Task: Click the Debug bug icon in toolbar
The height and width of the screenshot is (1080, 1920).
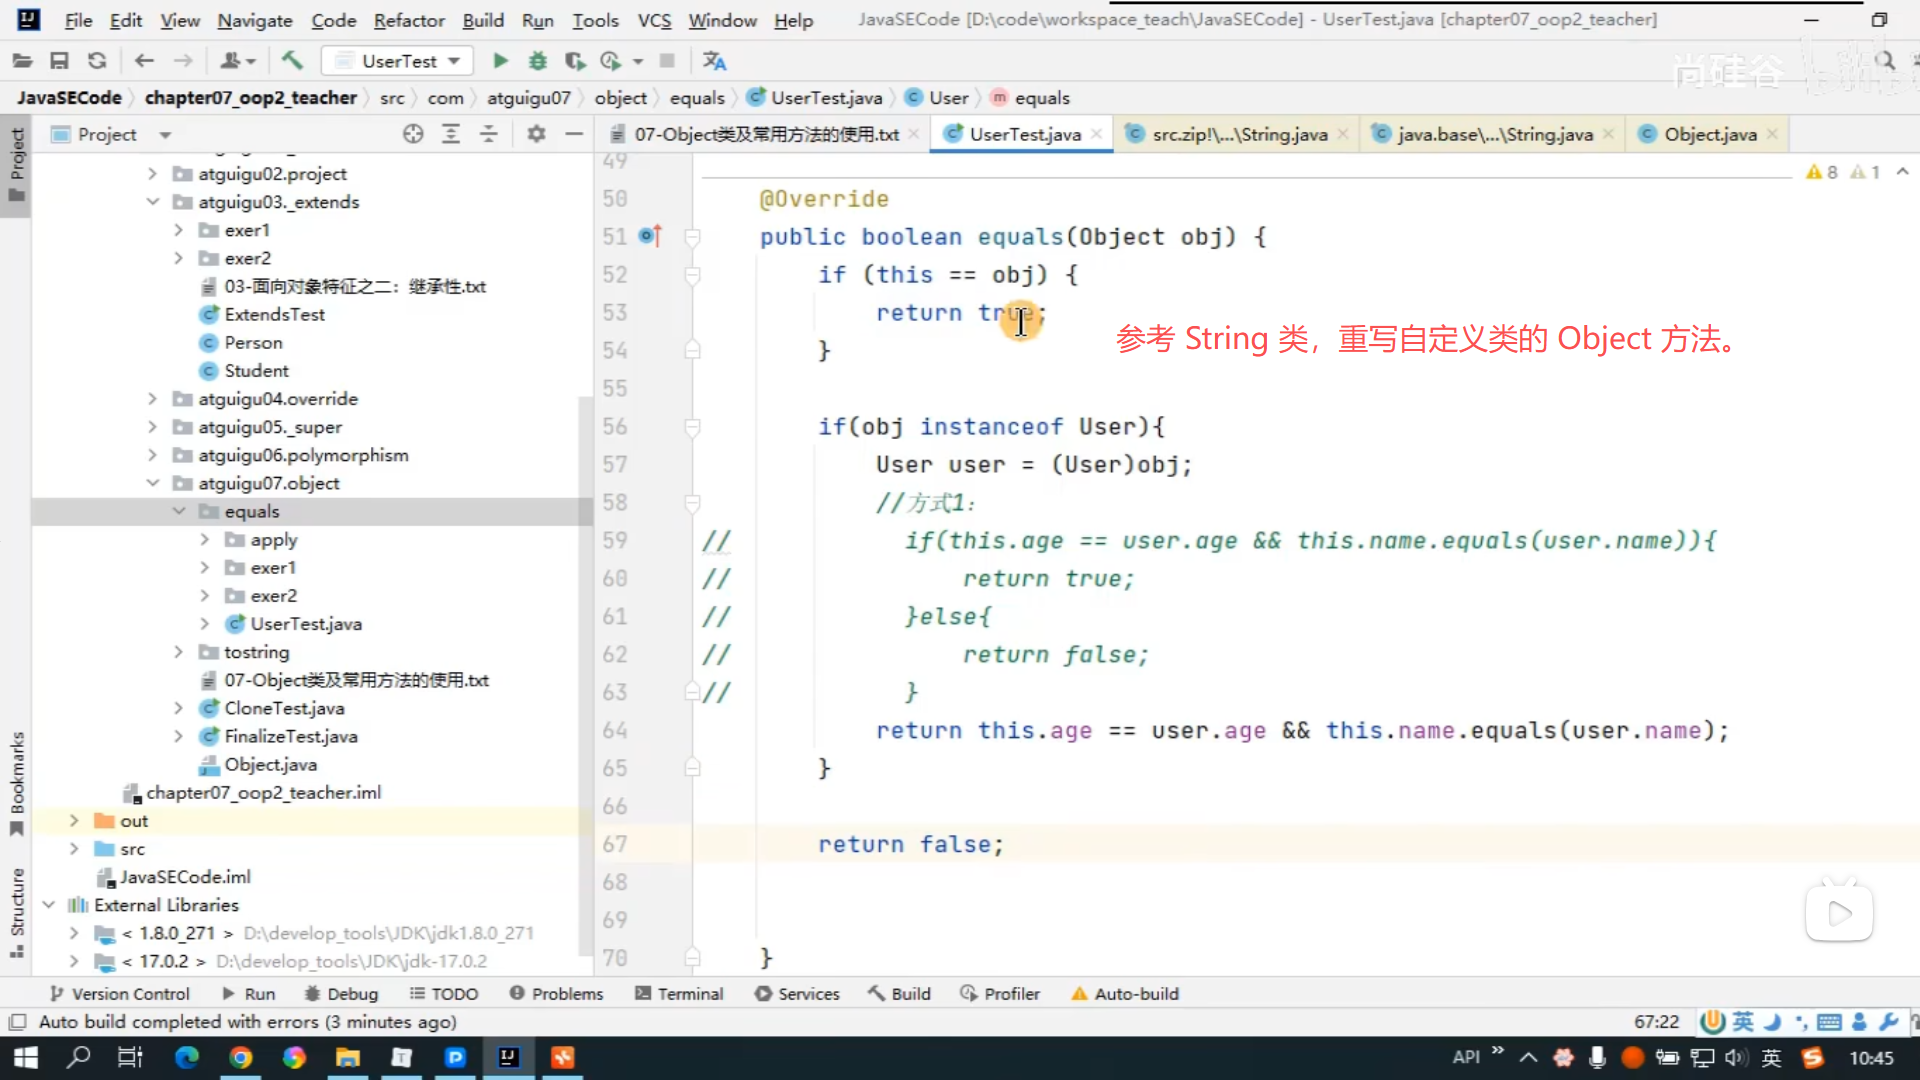Action: [538, 61]
